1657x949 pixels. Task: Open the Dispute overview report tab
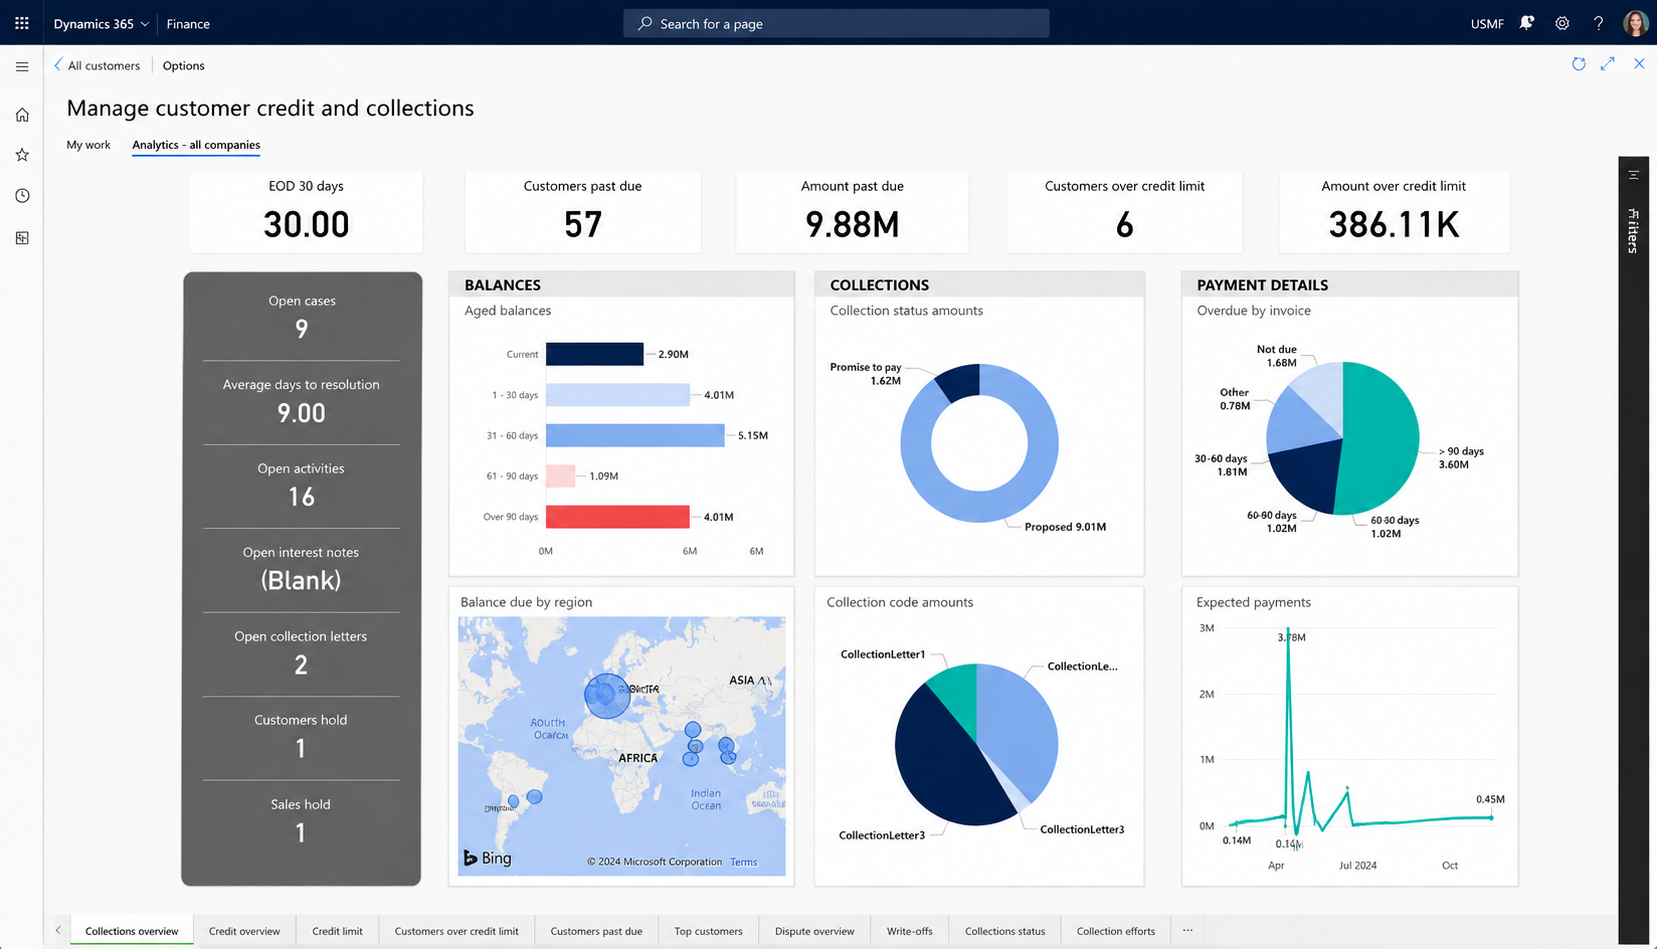pyautogui.click(x=814, y=931)
